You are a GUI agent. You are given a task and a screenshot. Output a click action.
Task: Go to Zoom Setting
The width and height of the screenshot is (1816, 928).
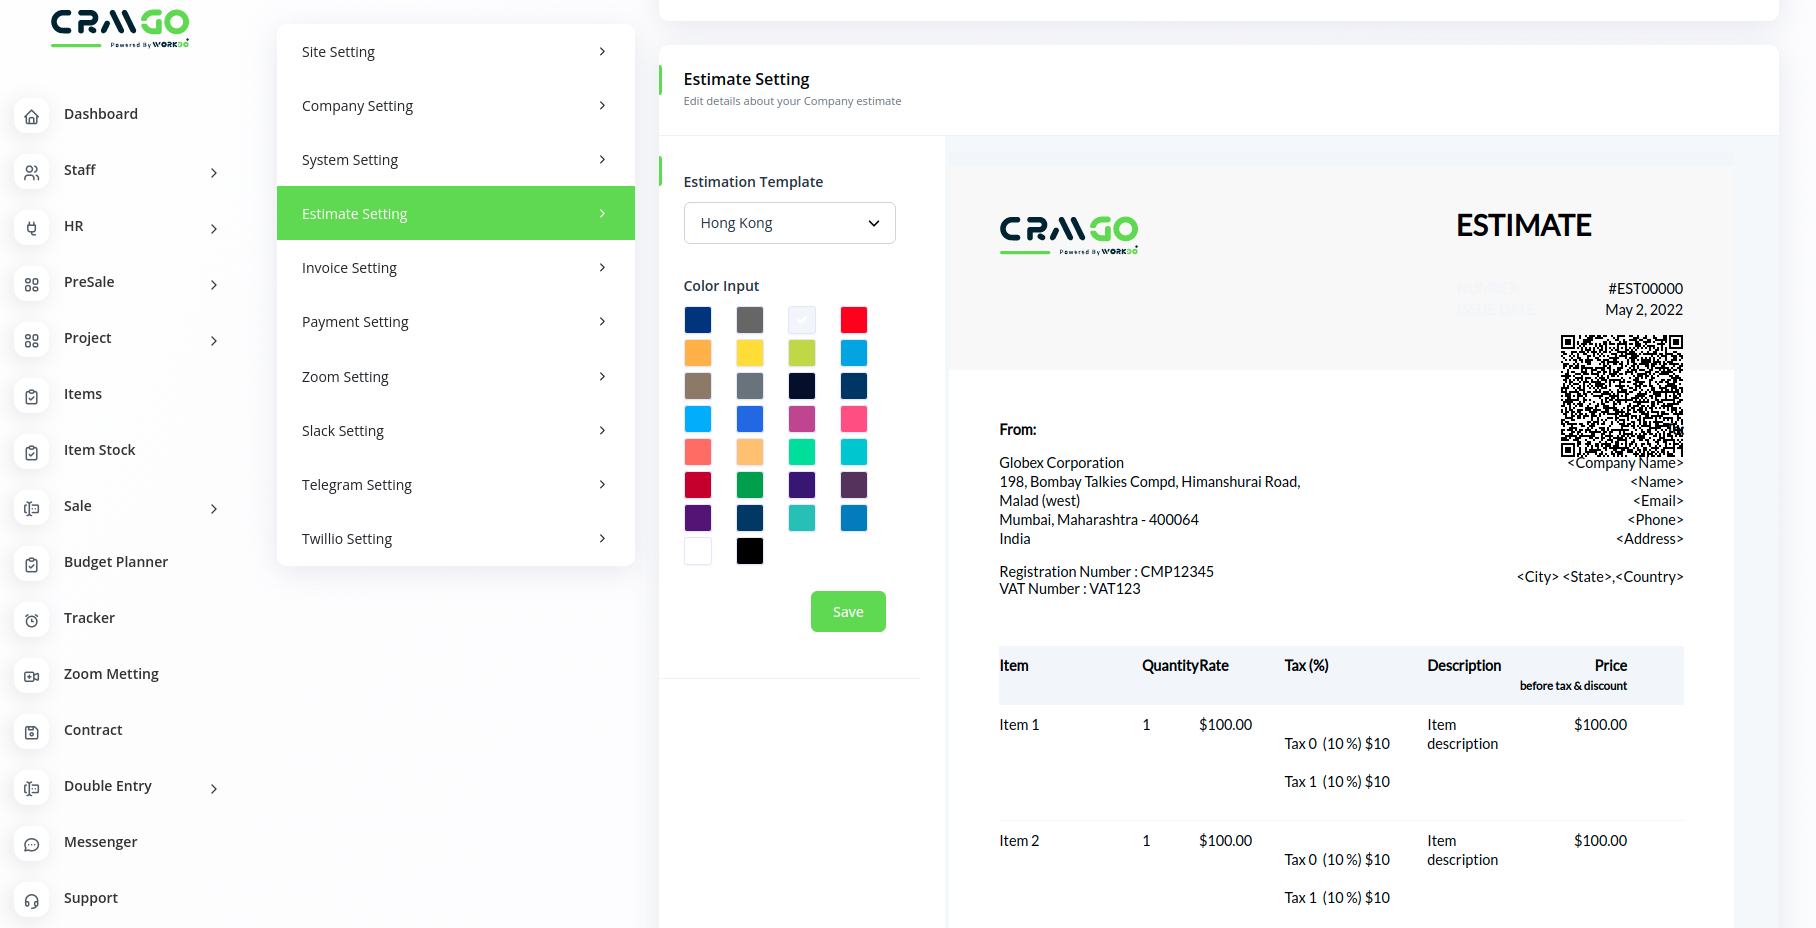[456, 377]
